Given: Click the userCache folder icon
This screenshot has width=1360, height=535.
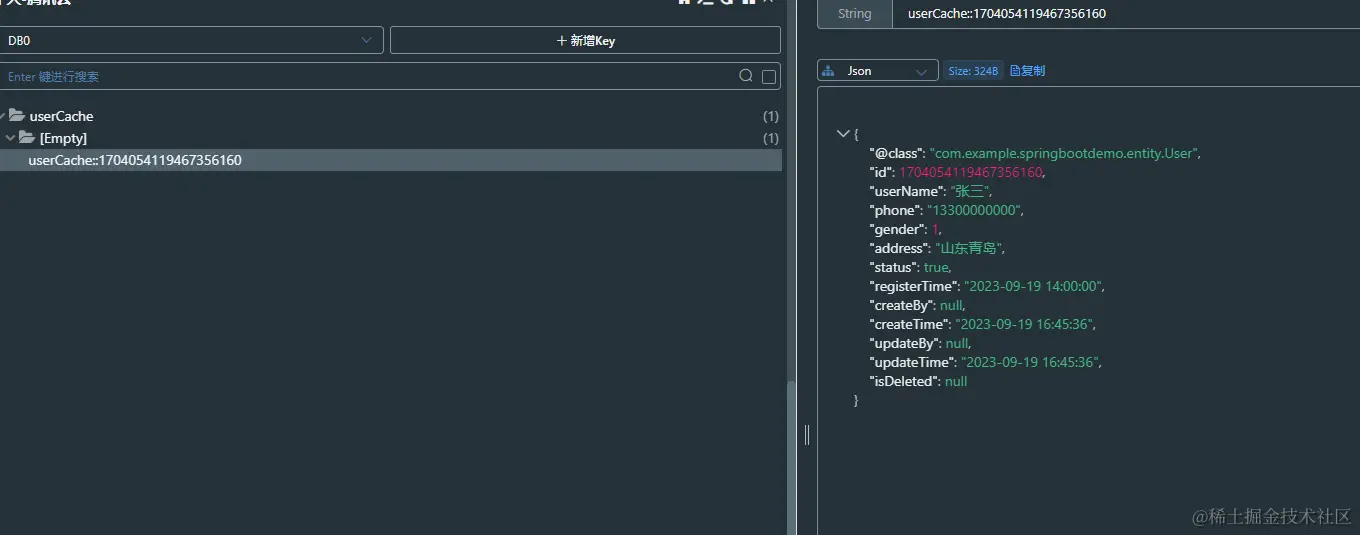Looking at the screenshot, I should click(x=17, y=116).
